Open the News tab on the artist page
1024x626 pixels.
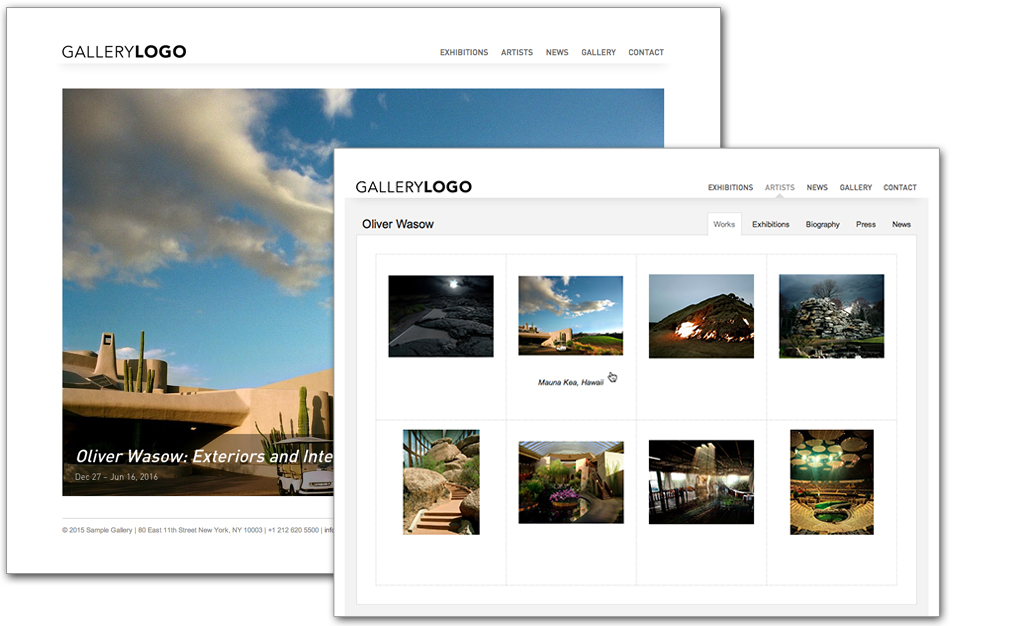pos(901,224)
